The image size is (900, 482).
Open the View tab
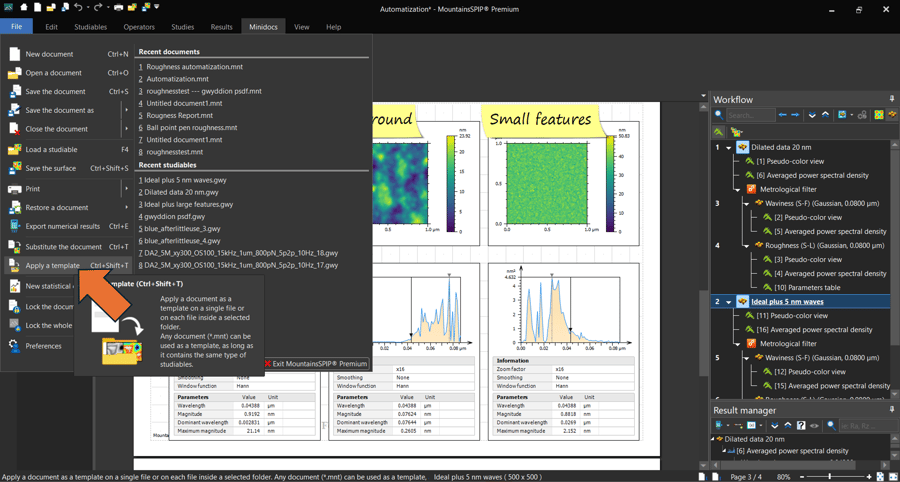point(301,27)
